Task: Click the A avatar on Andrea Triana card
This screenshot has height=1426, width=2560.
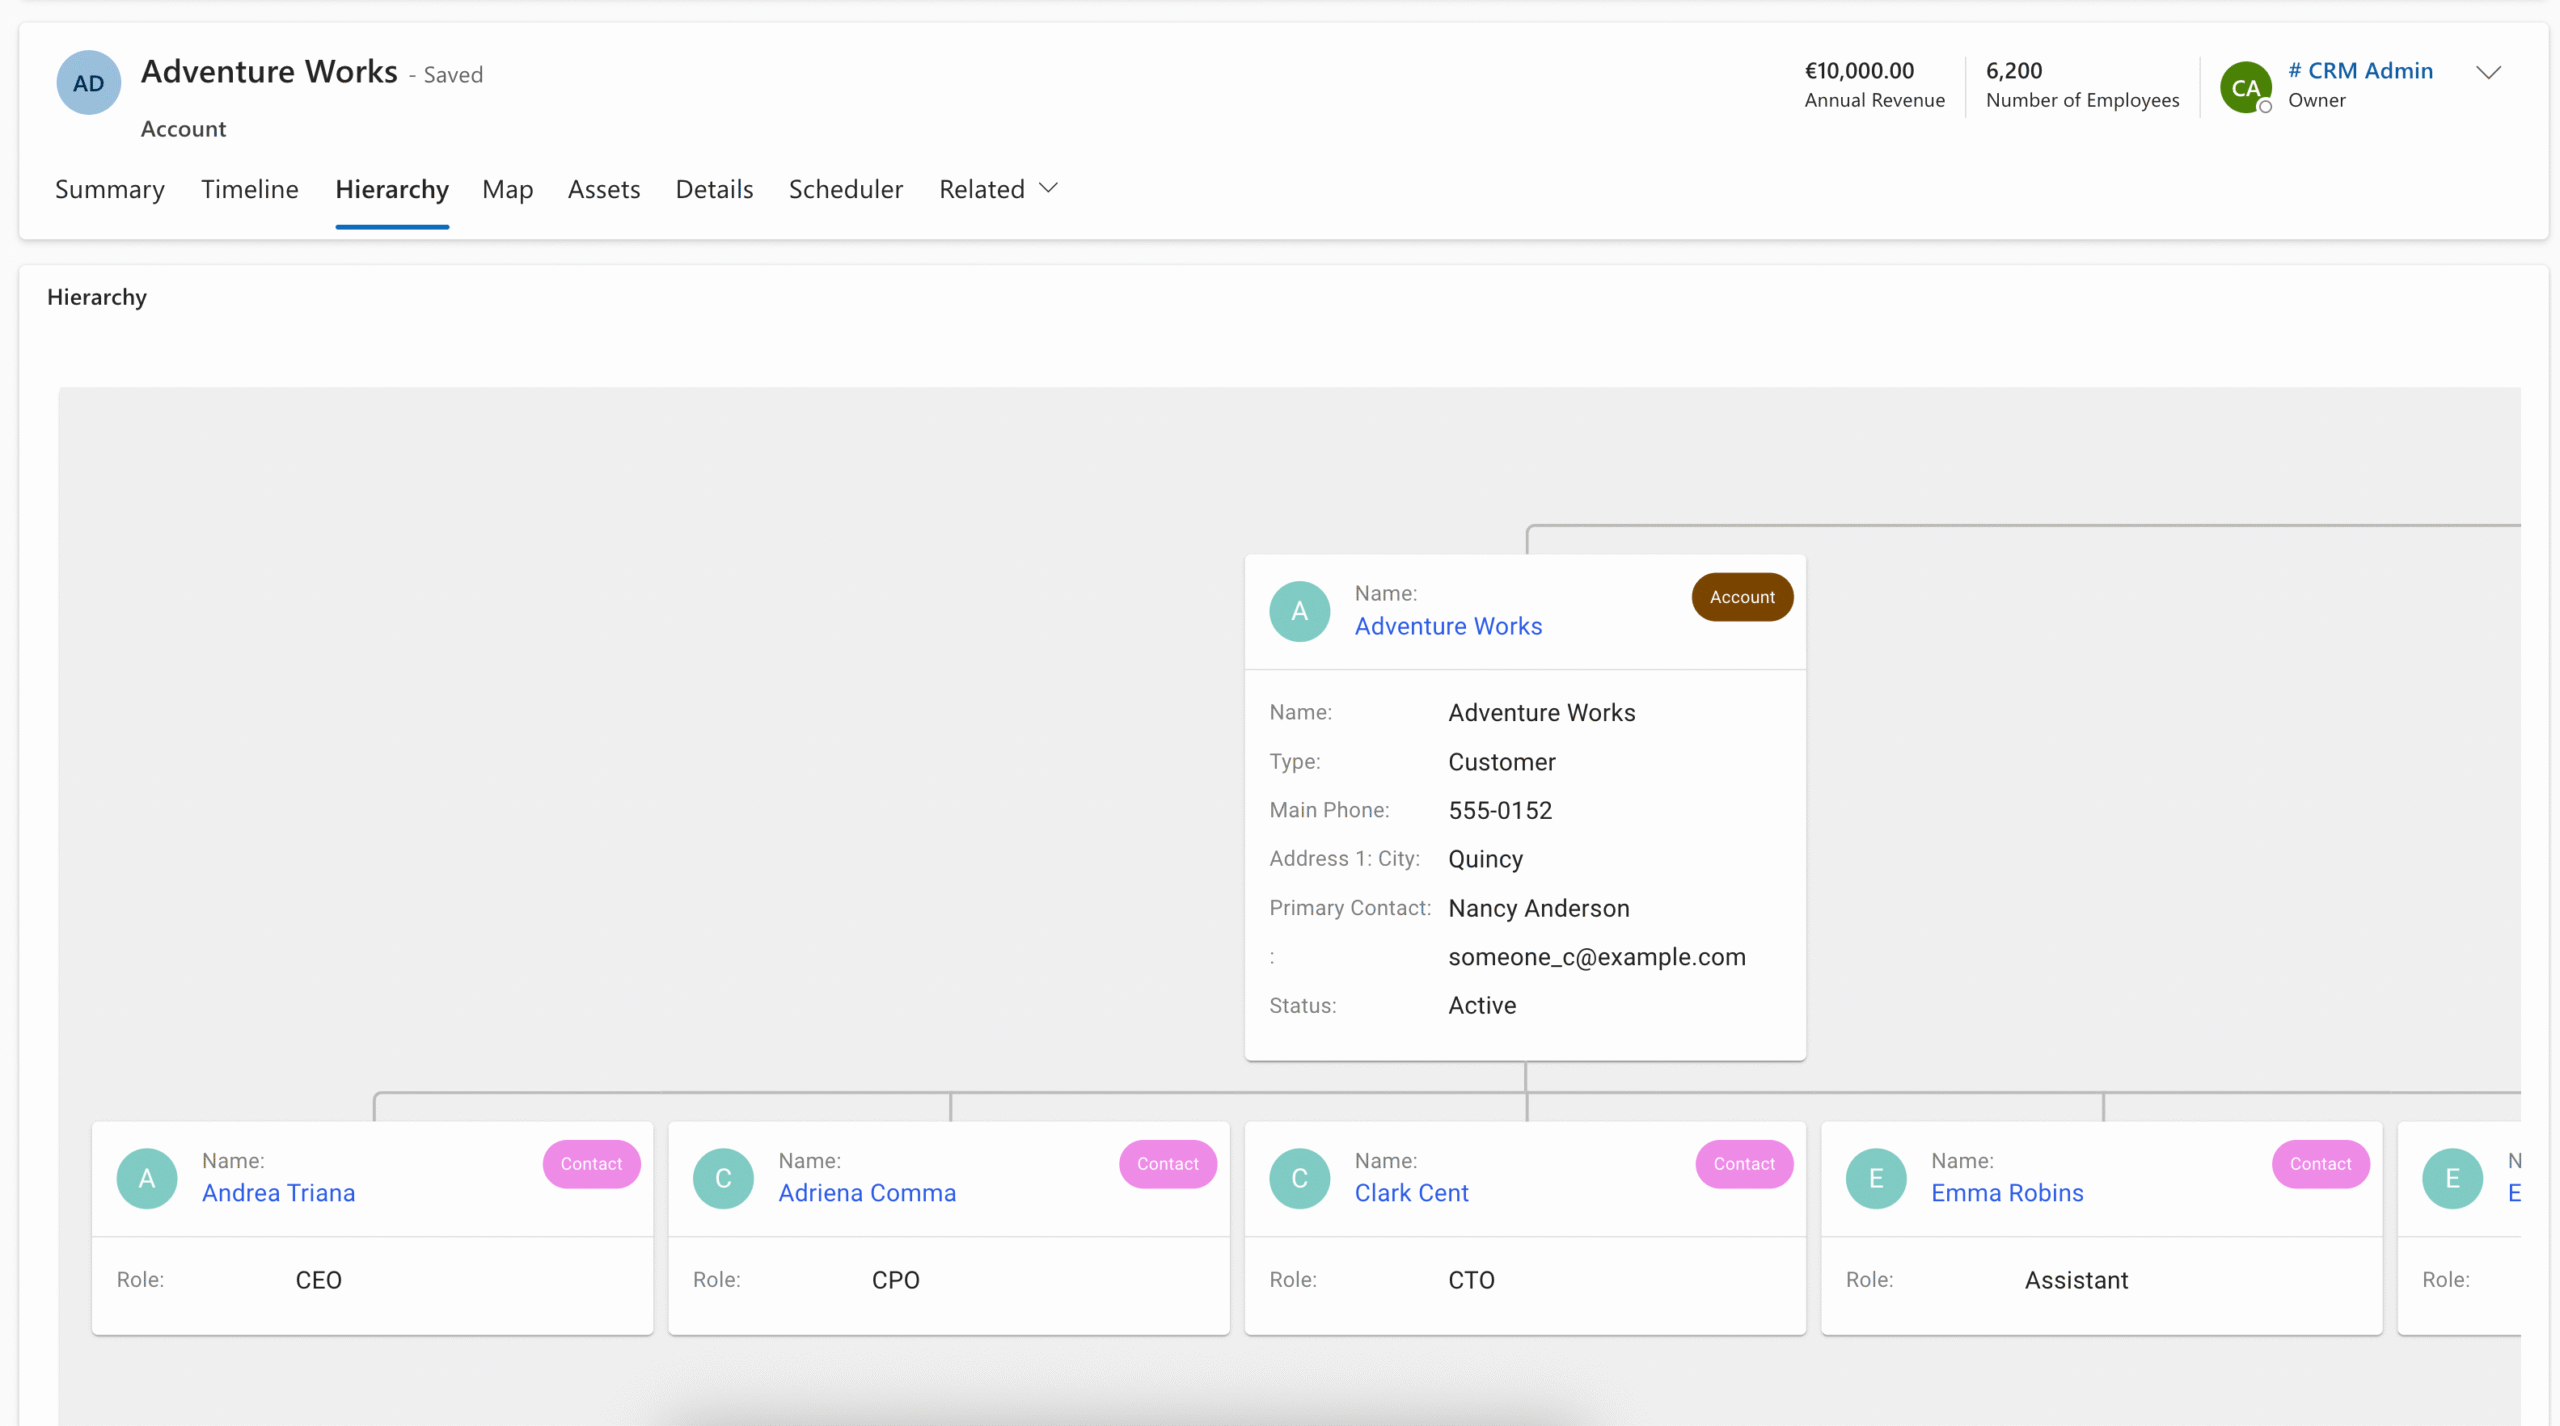Action: point(147,1178)
